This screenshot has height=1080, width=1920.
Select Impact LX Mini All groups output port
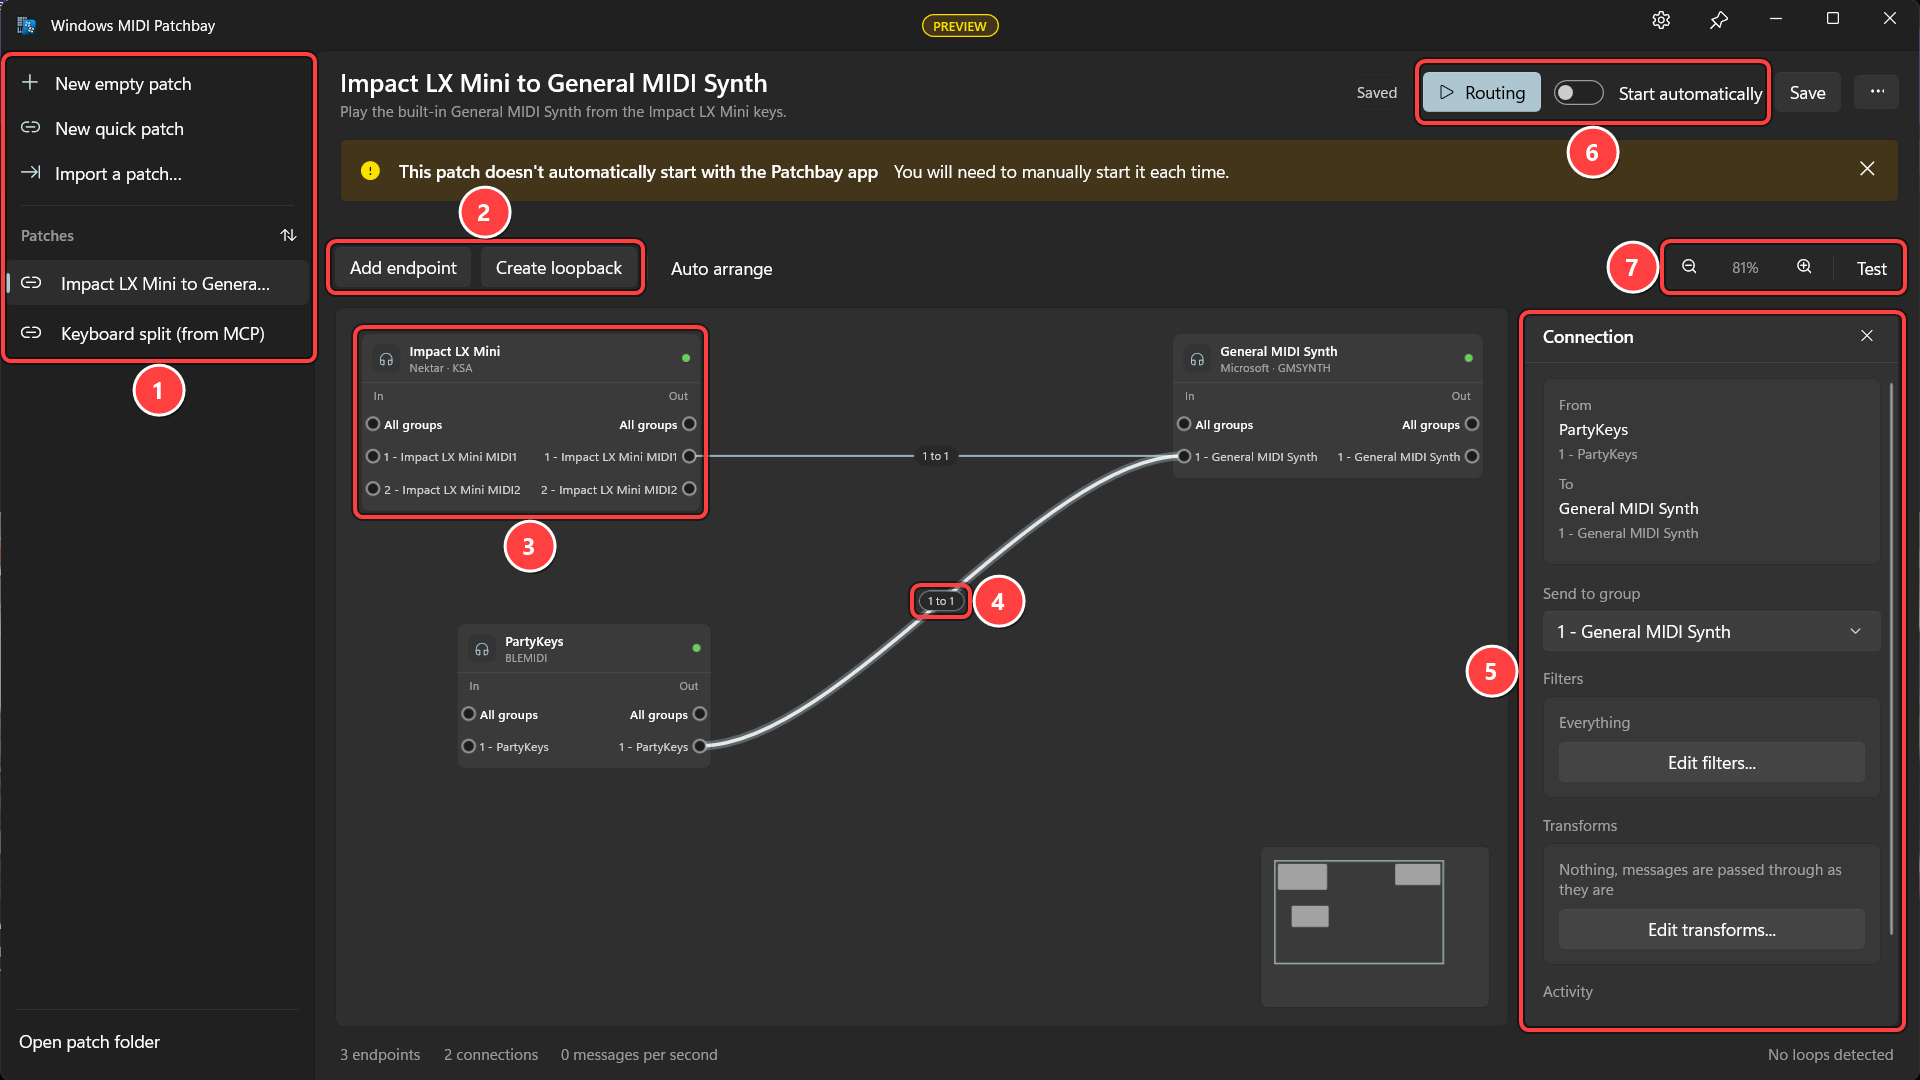click(x=689, y=424)
